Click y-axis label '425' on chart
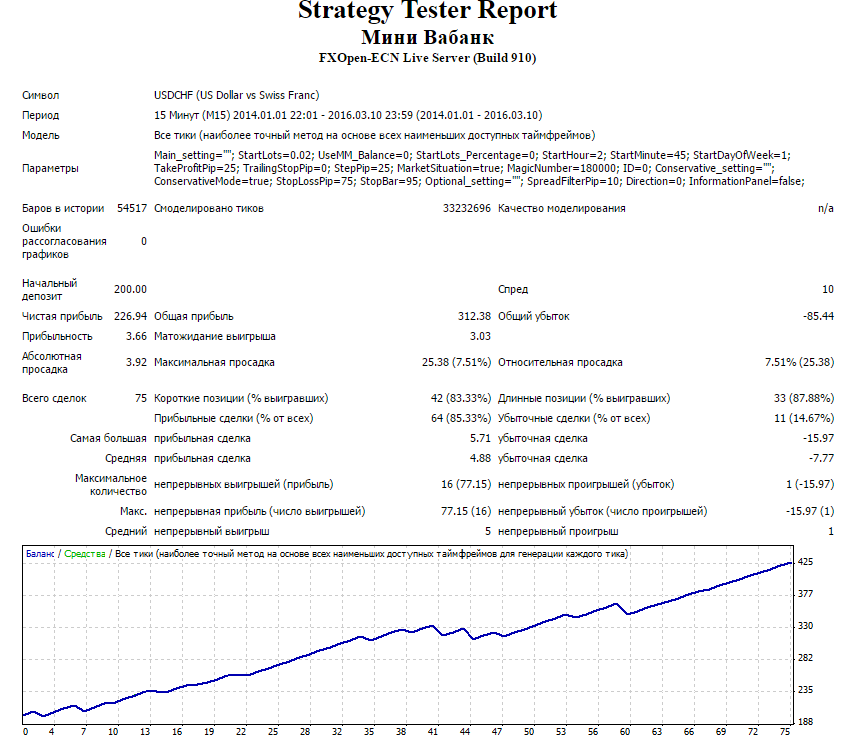866x743 pixels. click(805, 562)
